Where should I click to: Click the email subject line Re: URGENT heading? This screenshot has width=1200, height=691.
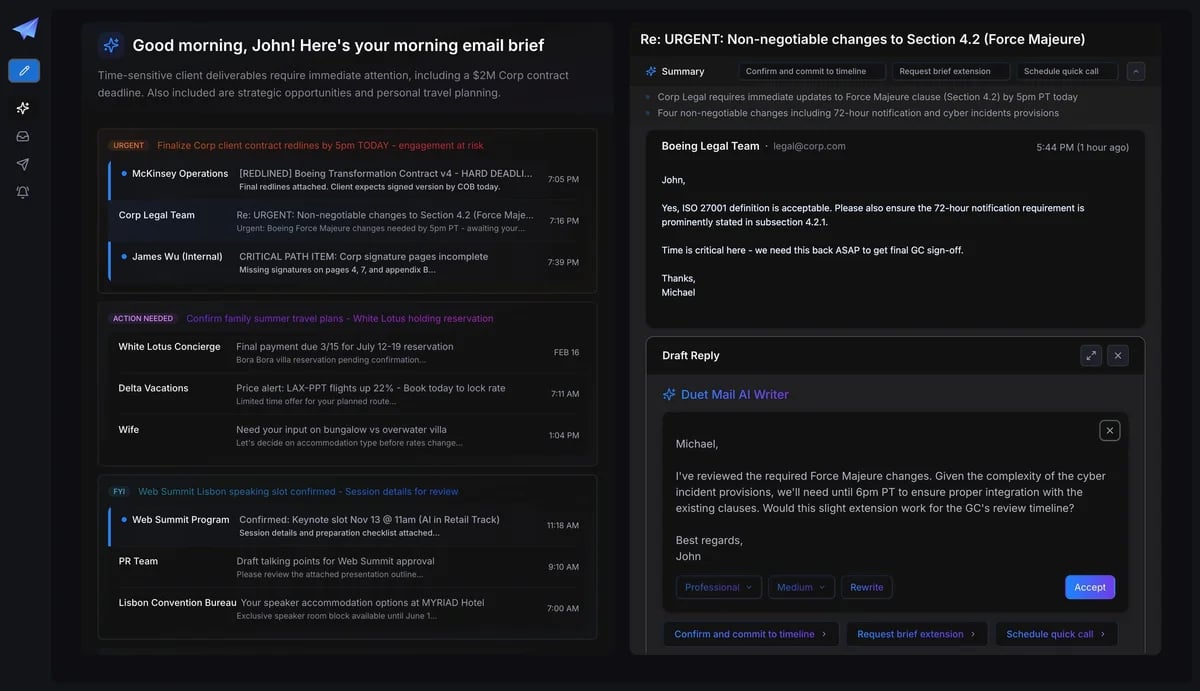pos(862,39)
